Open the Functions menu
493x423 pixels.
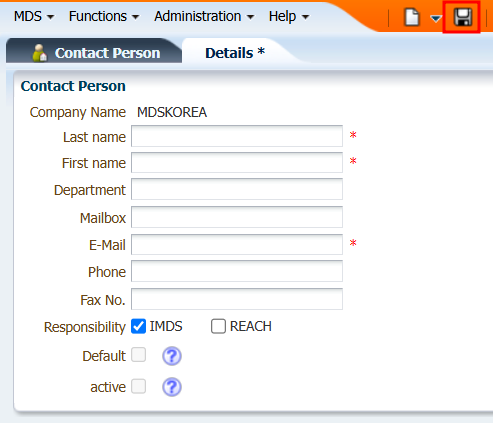click(104, 16)
